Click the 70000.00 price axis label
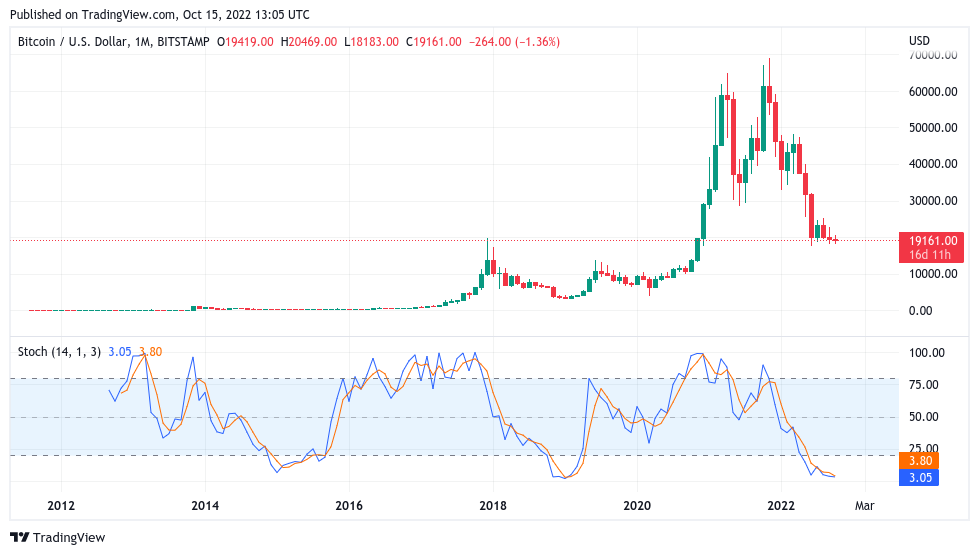The image size is (979, 555). click(932, 56)
